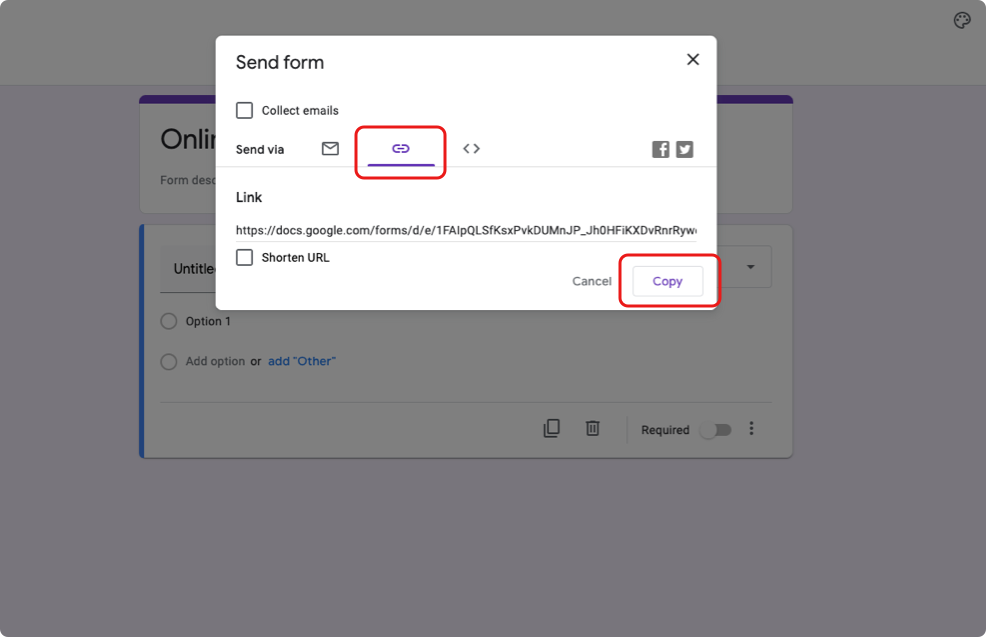This screenshot has width=986, height=637.
Task: Share form via Twitter icon
Action: pos(684,150)
